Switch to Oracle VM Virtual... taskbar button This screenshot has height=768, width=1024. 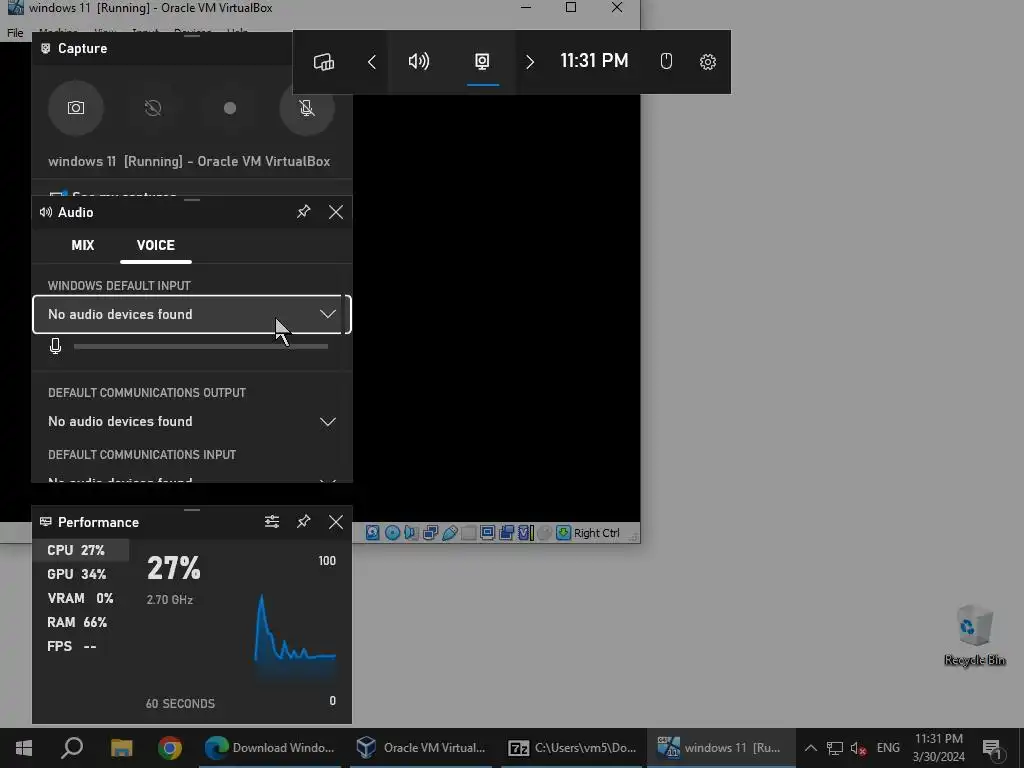click(421, 748)
